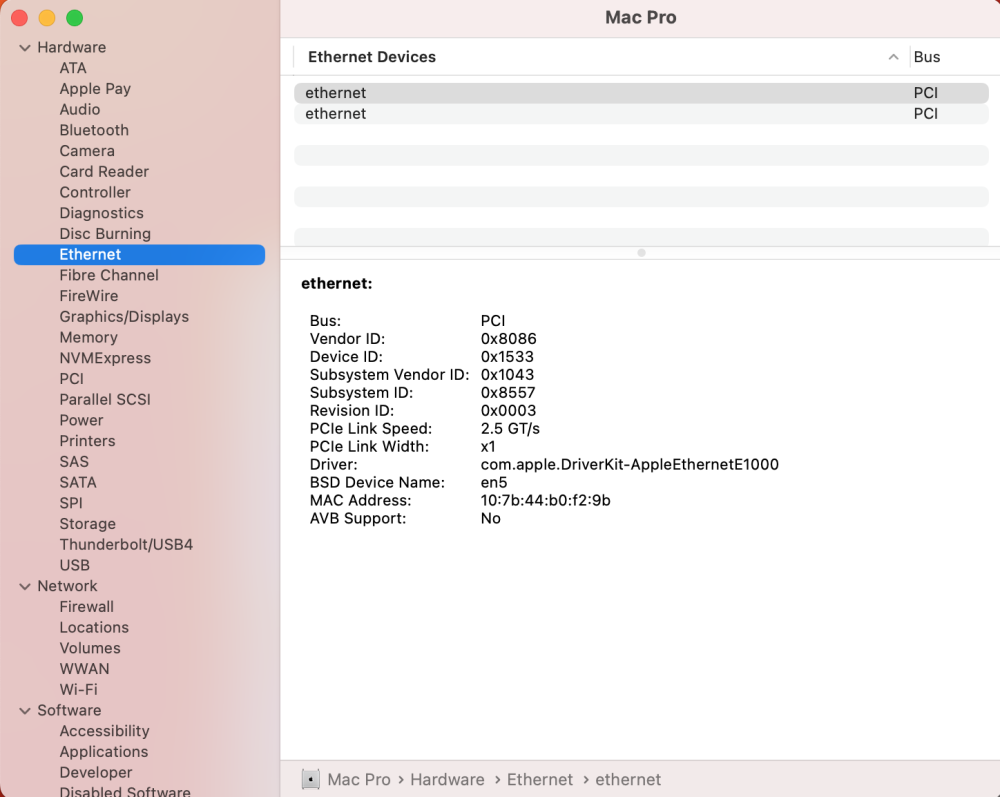
Task: Select Controller in the sidebar
Action: click(95, 193)
